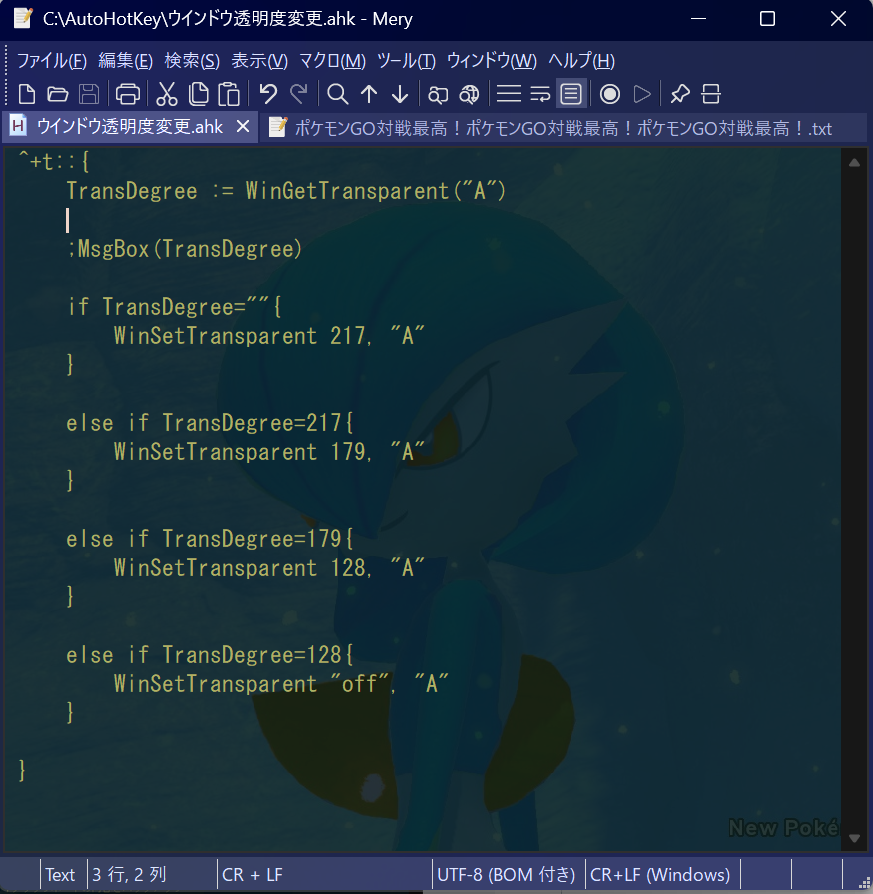Click the line if TransDegree=""{
Viewport: 873px width, 894px height.
(174, 307)
